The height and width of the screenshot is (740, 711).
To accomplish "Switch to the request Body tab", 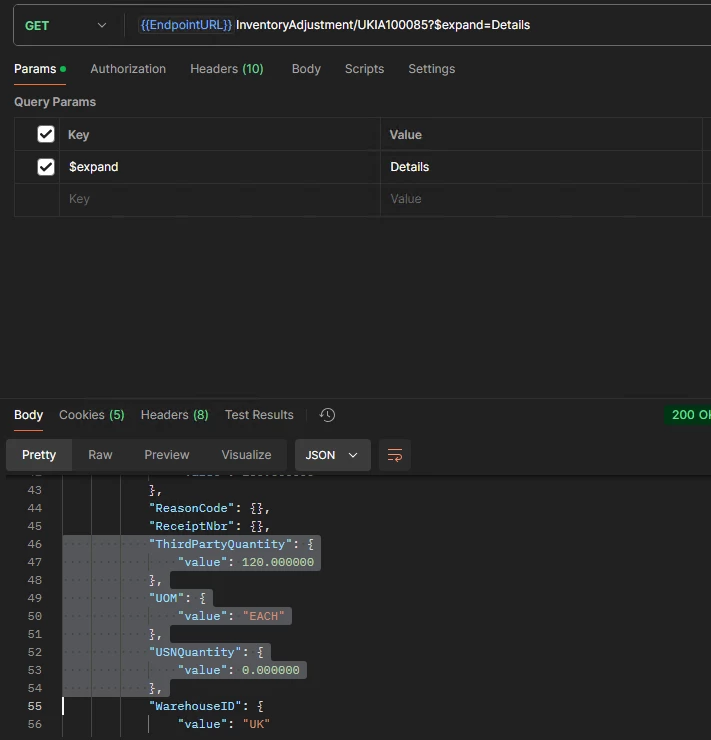I will tap(306, 69).
